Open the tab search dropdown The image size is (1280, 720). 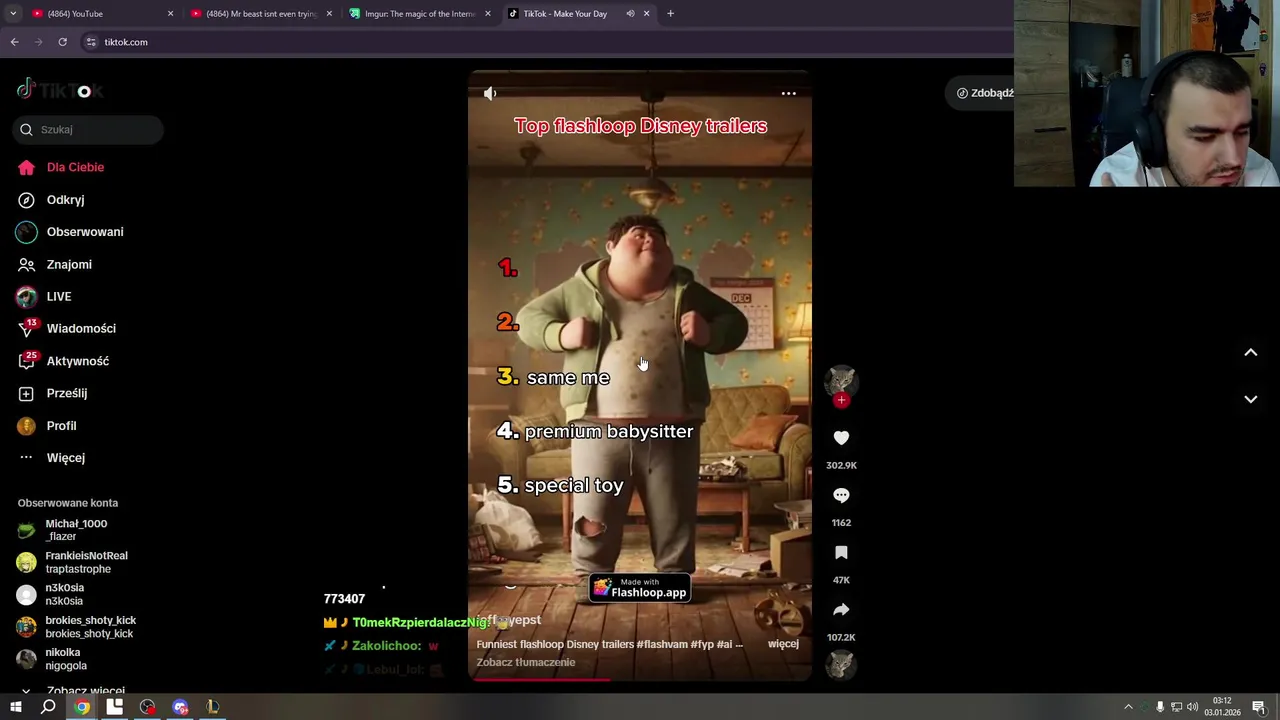pyautogui.click(x=12, y=14)
